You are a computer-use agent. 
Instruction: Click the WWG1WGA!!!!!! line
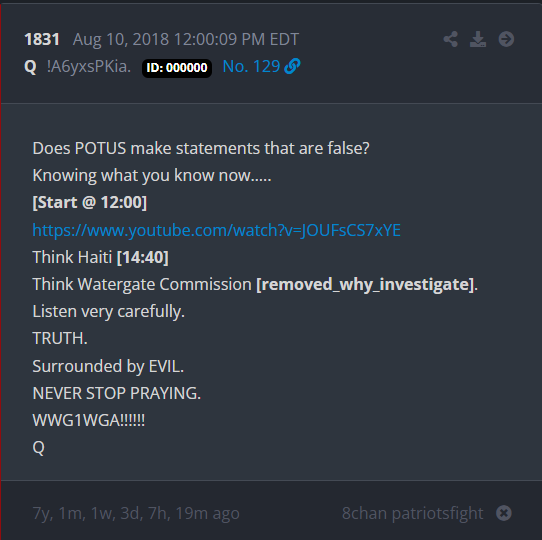[88, 420]
